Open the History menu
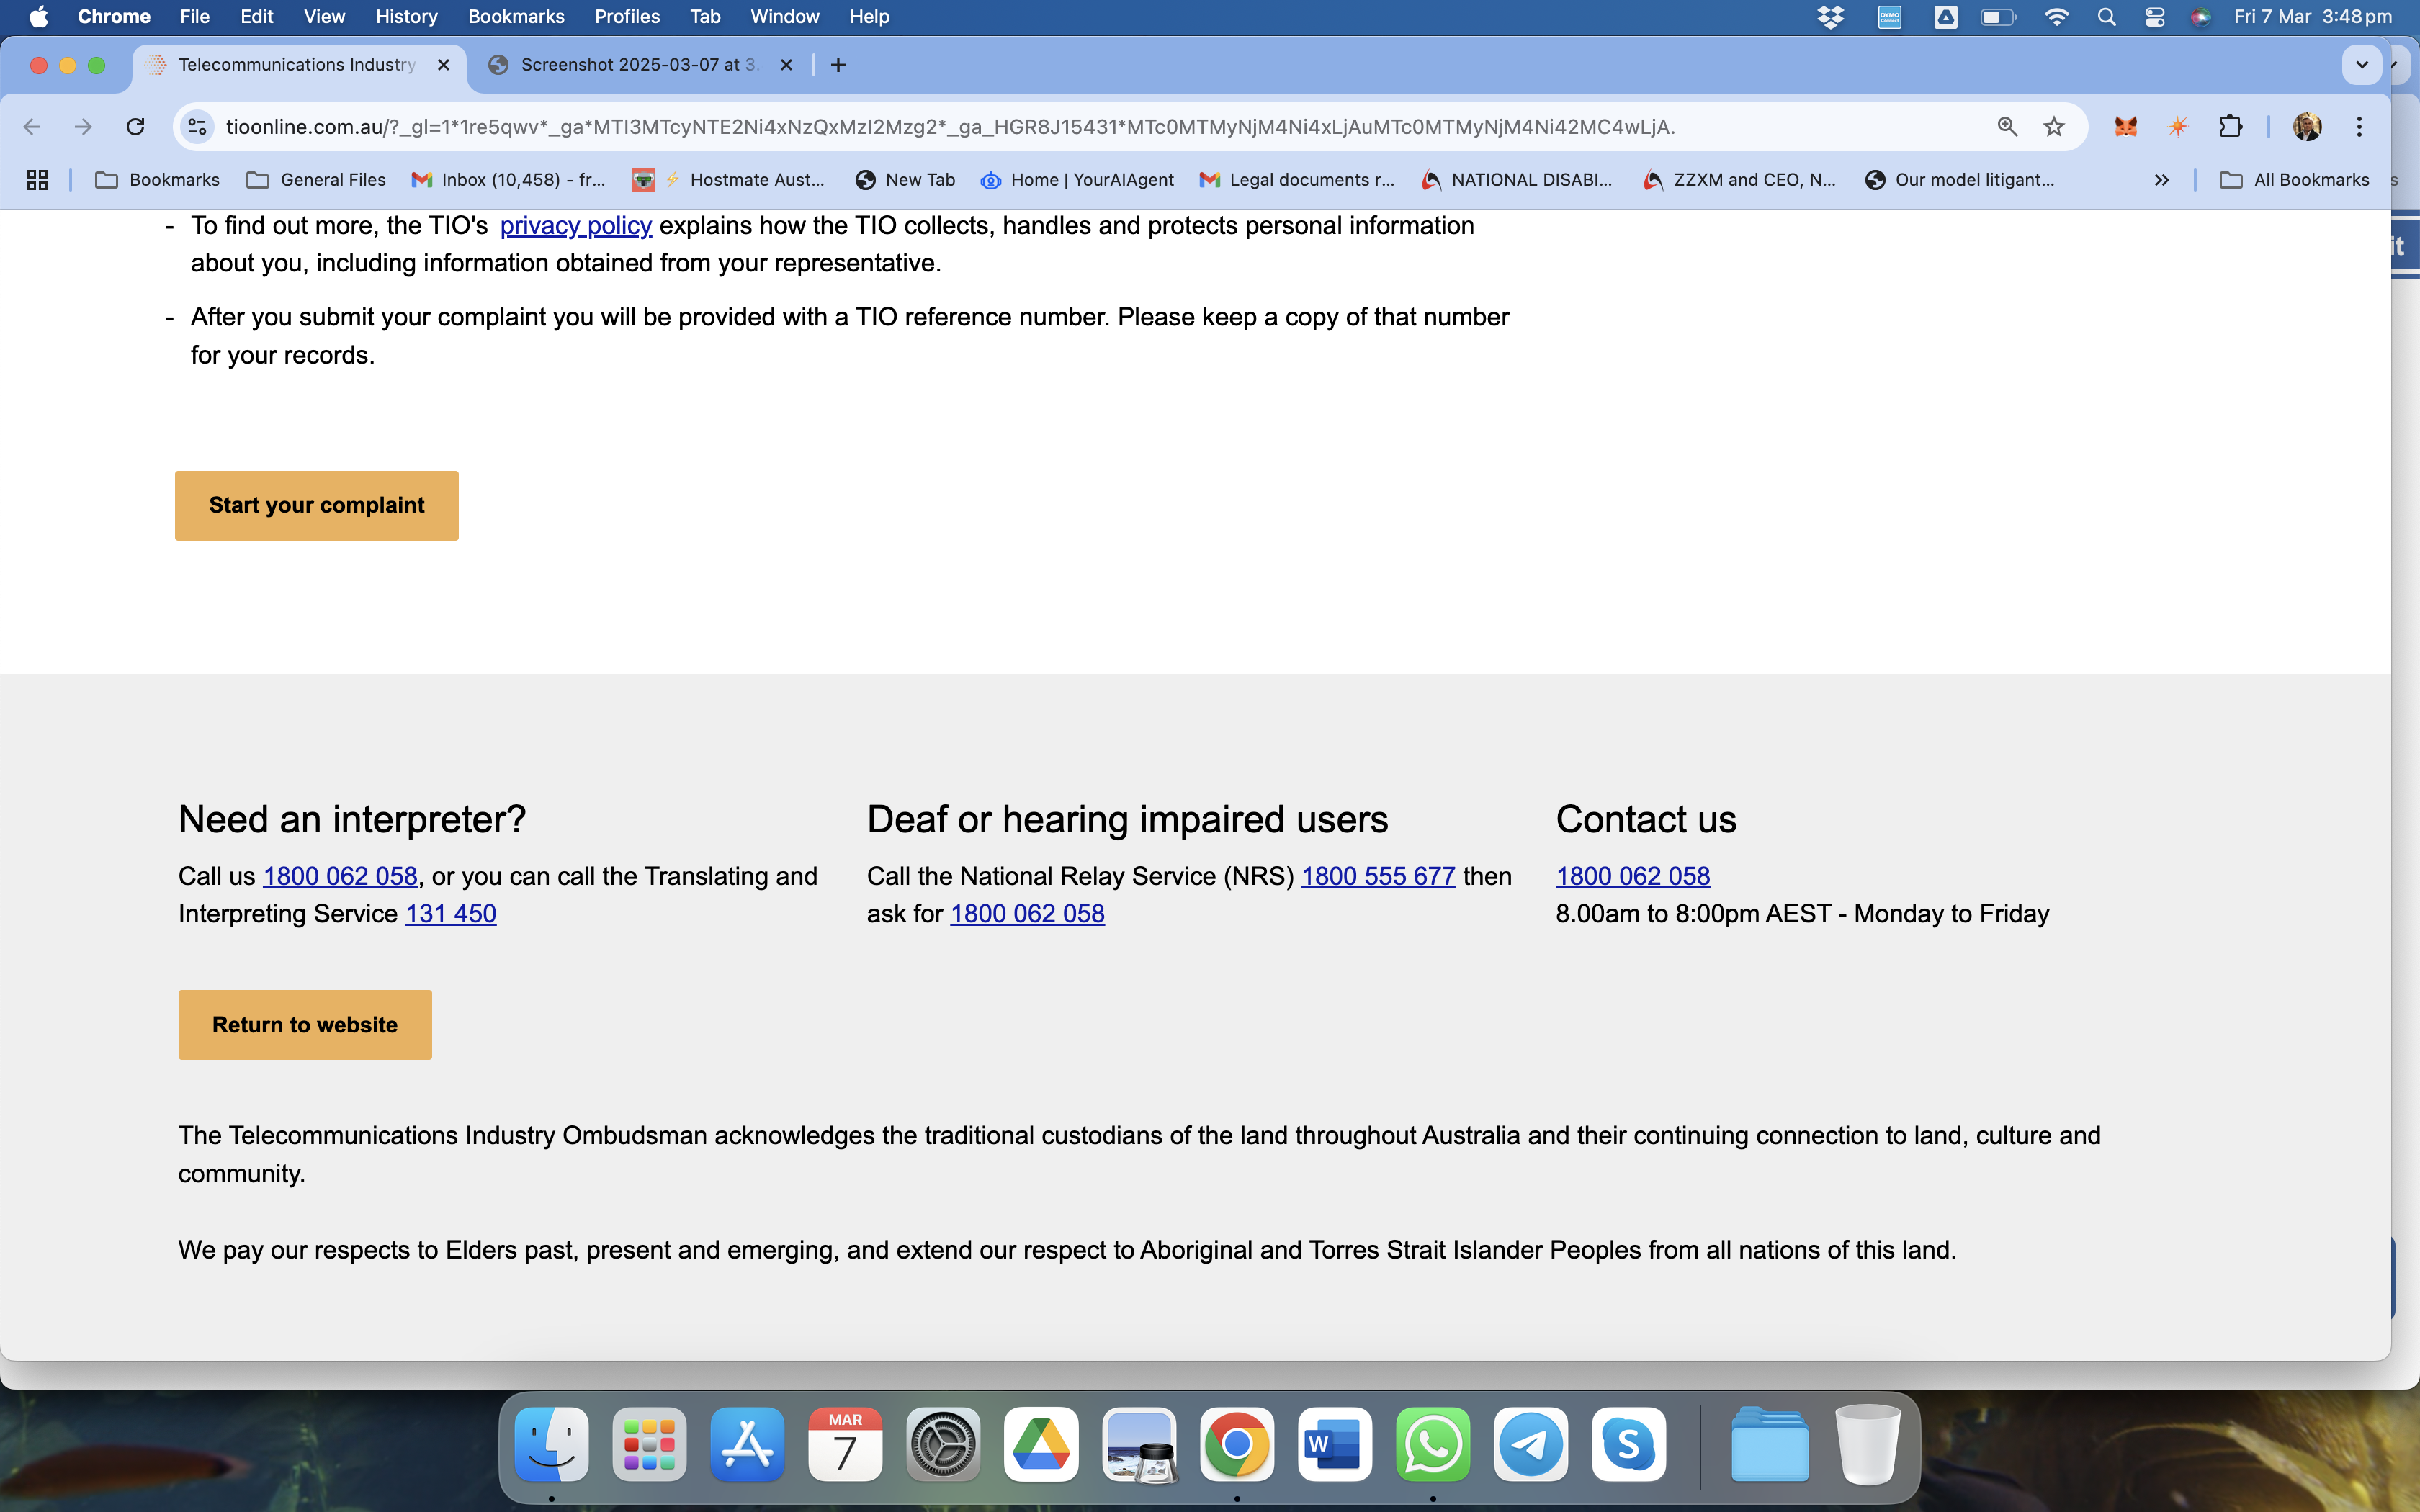Viewport: 2420px width, 1512px height. [x=406, y=17]
